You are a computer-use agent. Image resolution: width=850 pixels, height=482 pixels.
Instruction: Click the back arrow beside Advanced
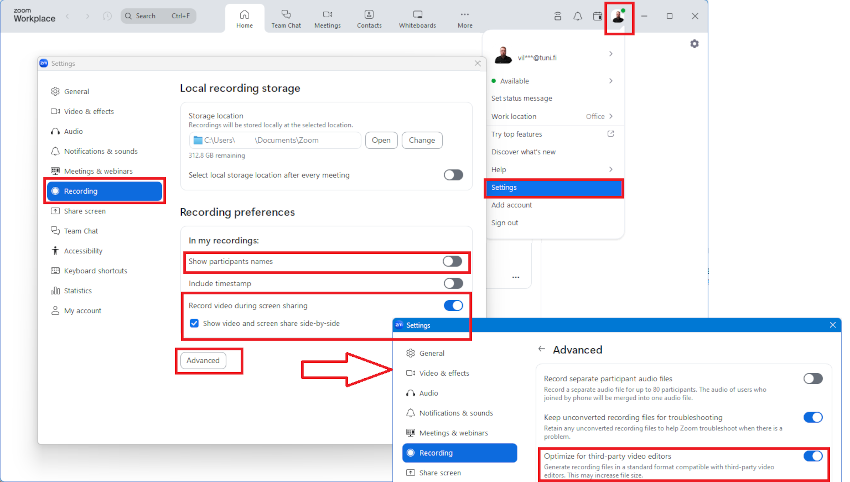coord(542,350)
